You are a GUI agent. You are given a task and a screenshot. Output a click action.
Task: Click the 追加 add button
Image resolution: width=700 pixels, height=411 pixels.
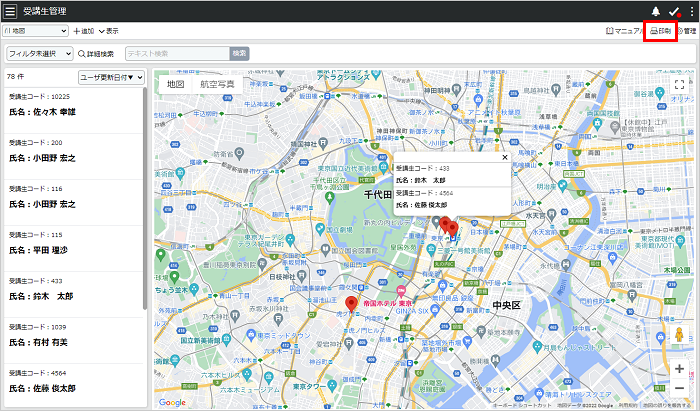84,31
